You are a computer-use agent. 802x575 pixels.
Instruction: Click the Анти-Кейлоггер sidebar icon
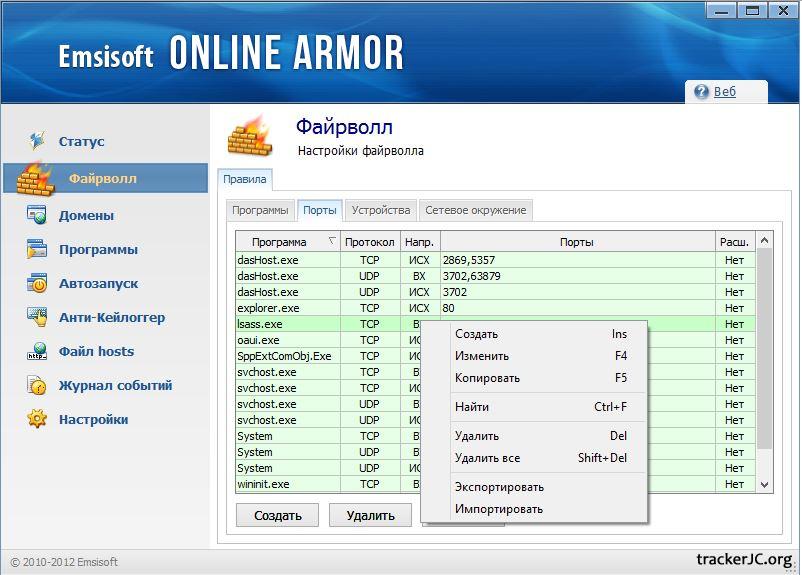pyautogui.click(x=37, y=317)
